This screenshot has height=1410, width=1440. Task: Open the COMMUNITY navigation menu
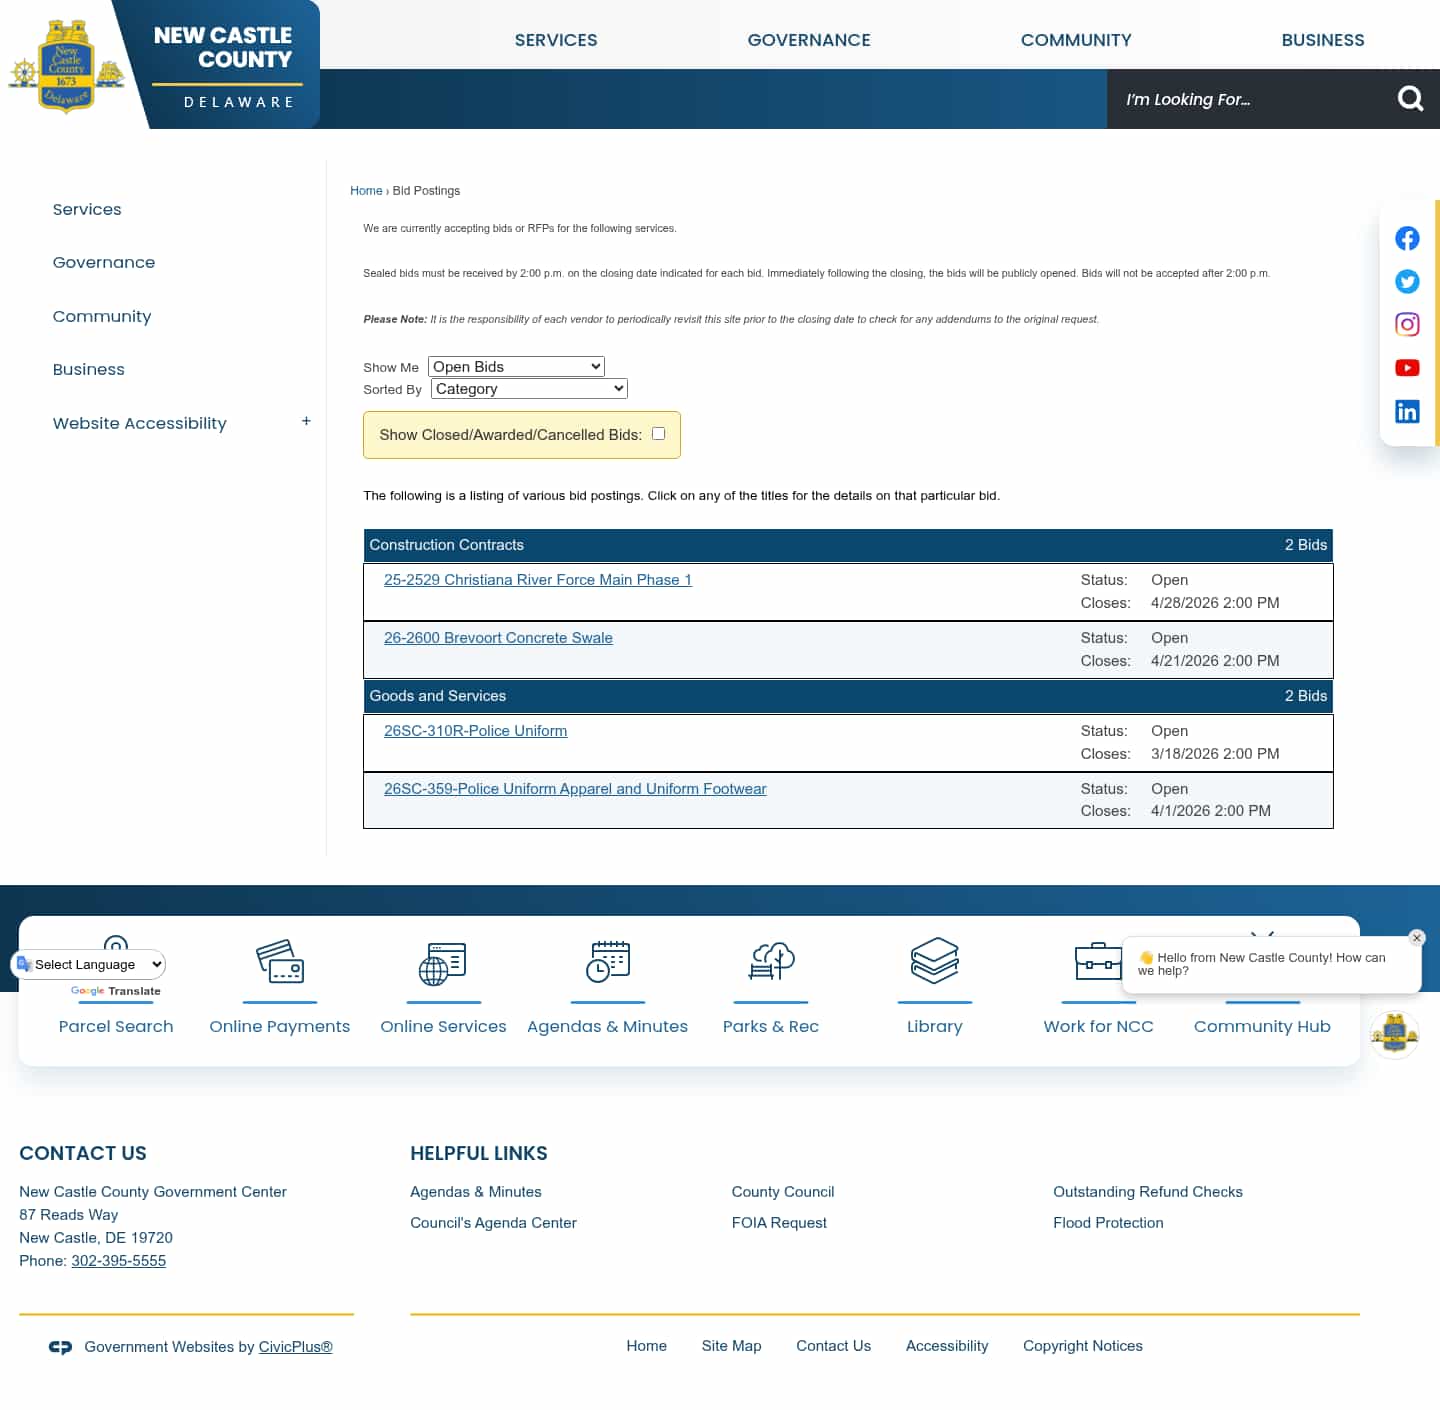1076,40
